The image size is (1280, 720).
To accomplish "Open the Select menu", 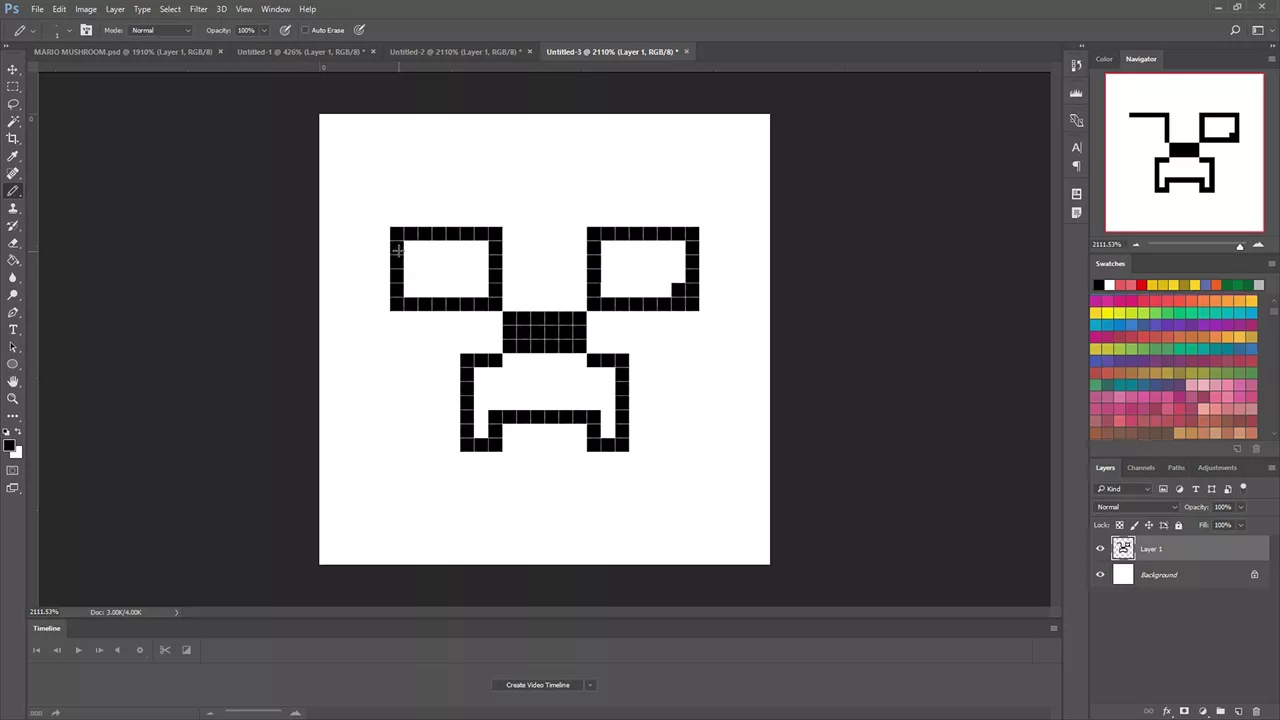I will point(170,9).
